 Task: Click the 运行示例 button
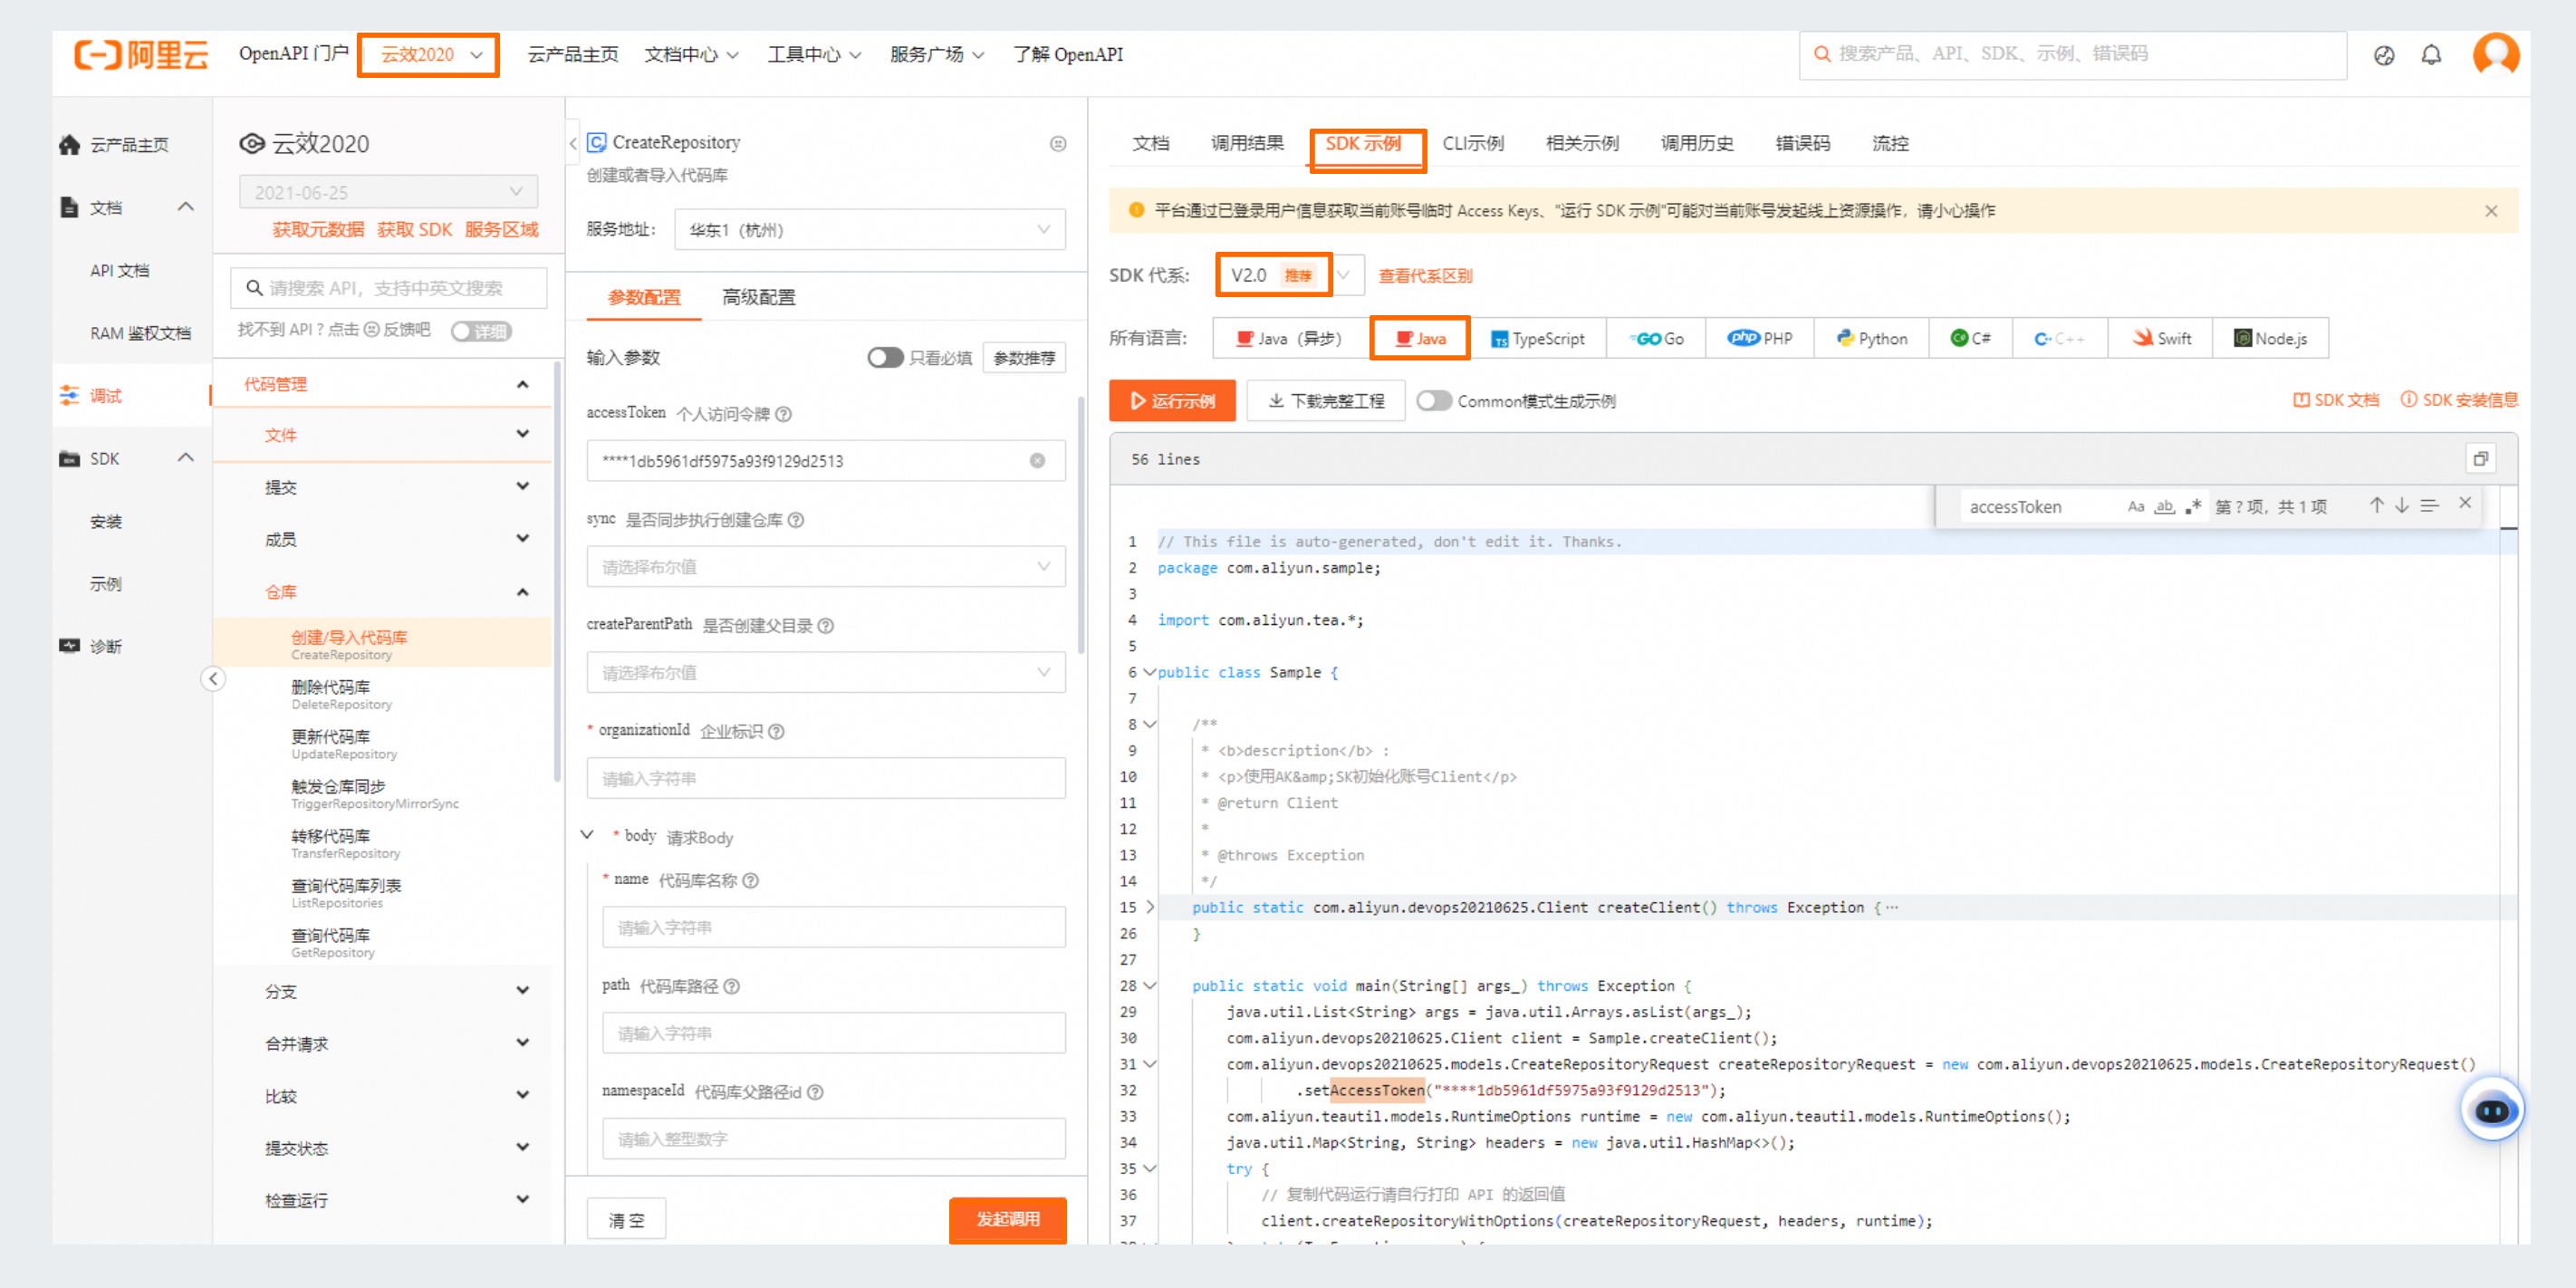pos(1172,401)
